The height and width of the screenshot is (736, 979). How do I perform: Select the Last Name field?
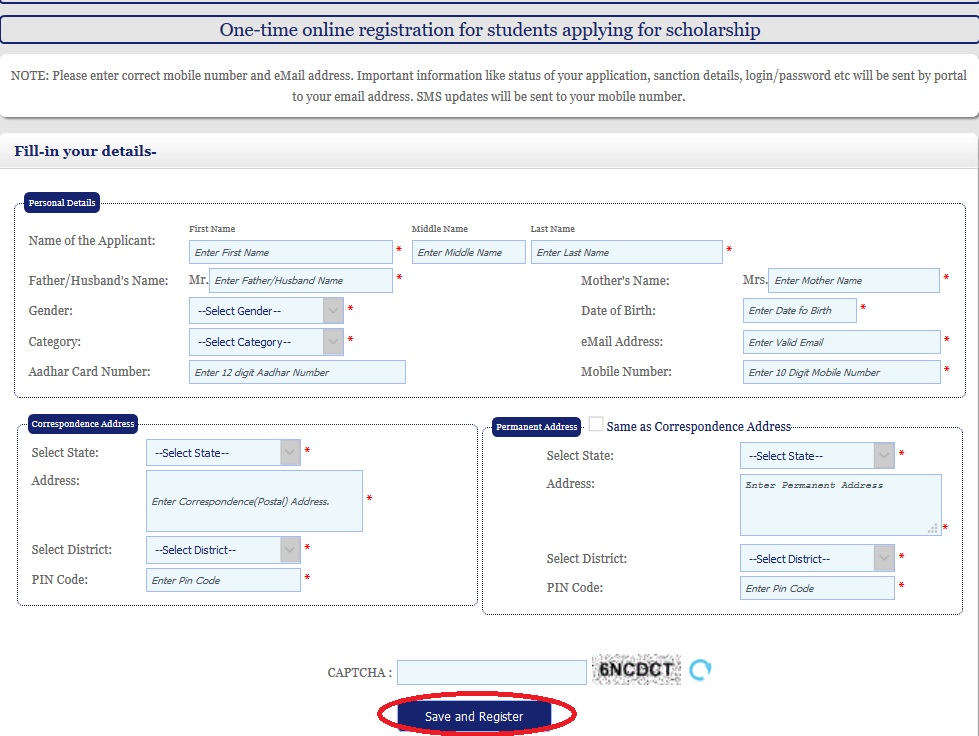coord(627,252)
